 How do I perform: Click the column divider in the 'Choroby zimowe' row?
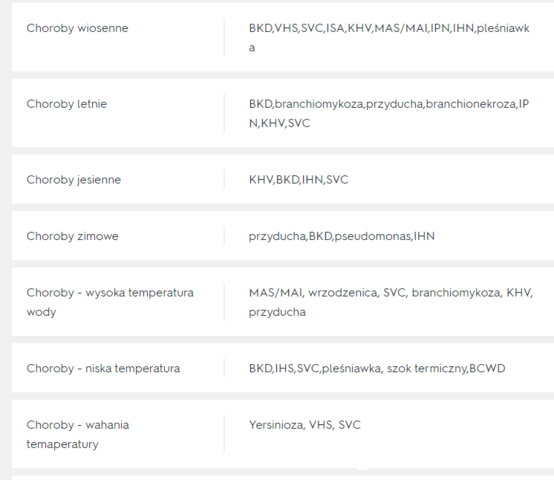tap(224, 236)
